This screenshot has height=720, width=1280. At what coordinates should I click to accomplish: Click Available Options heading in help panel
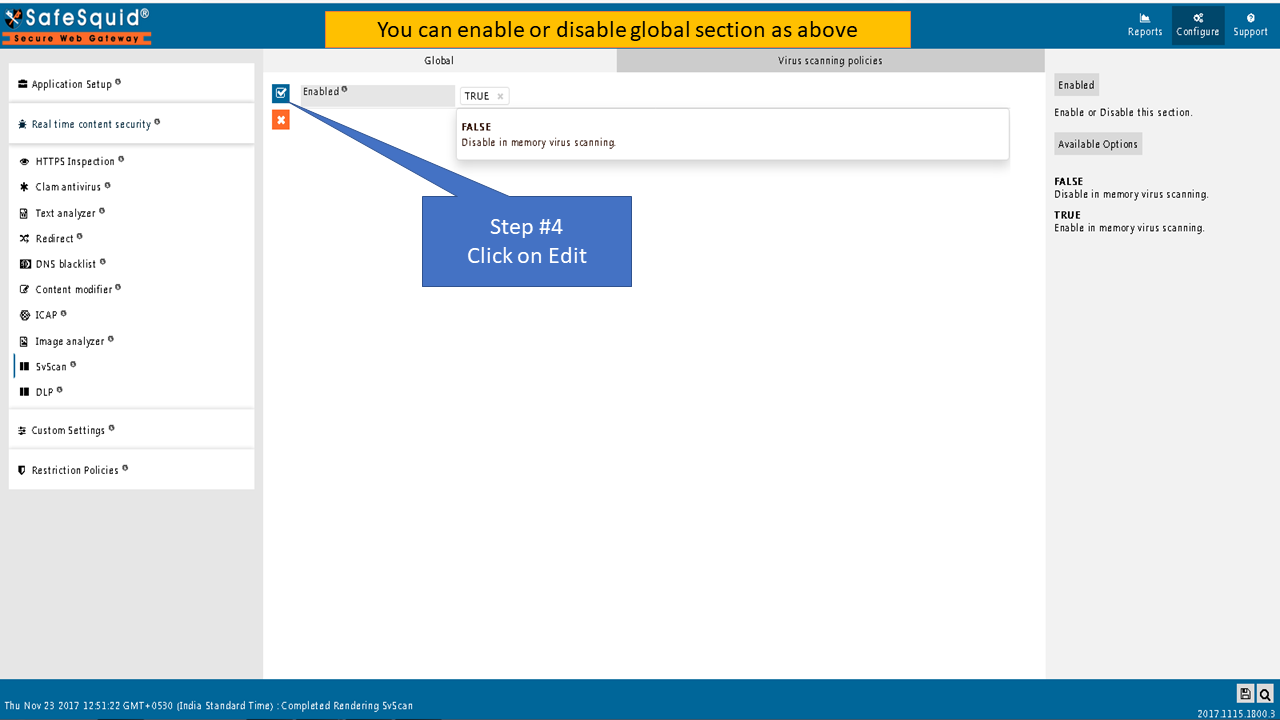pyautogui.click(x=1098, y=144)
